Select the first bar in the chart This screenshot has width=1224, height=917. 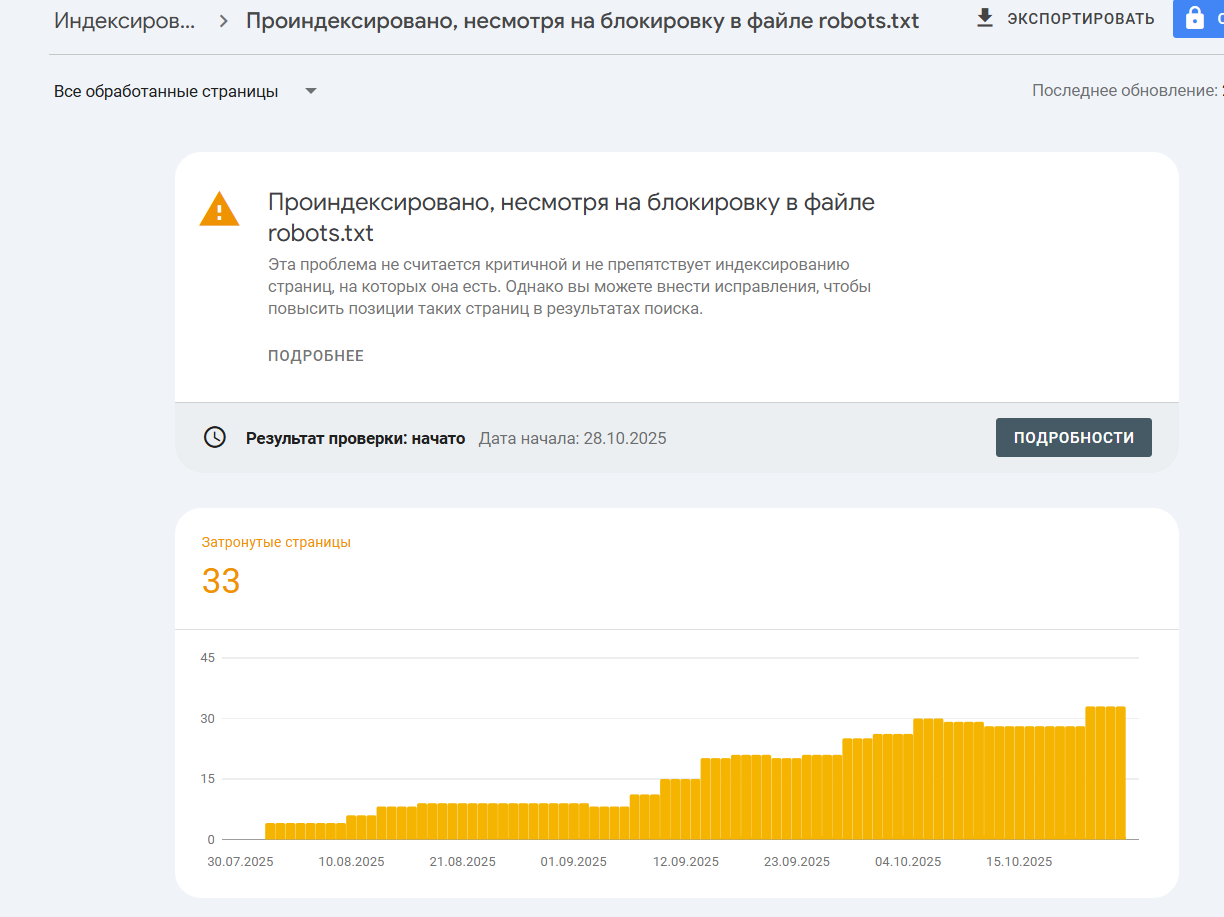coord(270,831)
